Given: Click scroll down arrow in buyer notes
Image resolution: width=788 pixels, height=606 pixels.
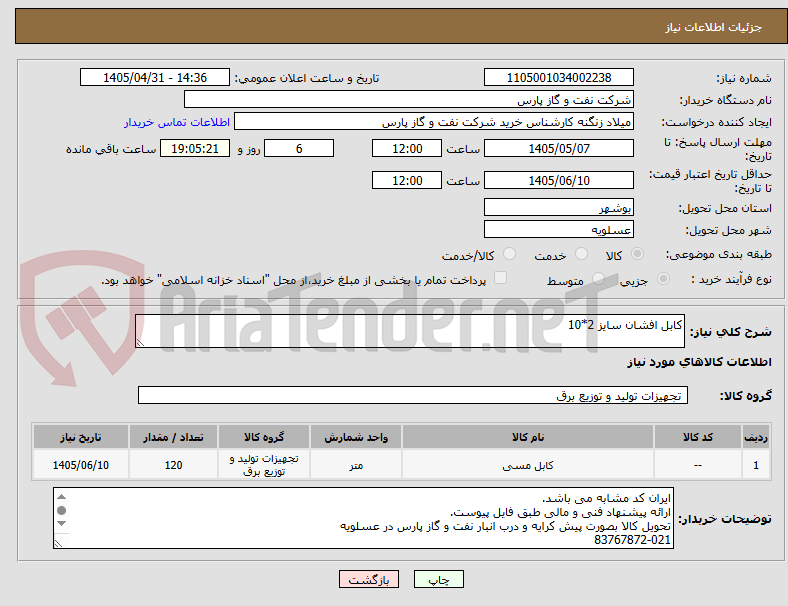Looking at the screenshot, I should pos(61,524).
